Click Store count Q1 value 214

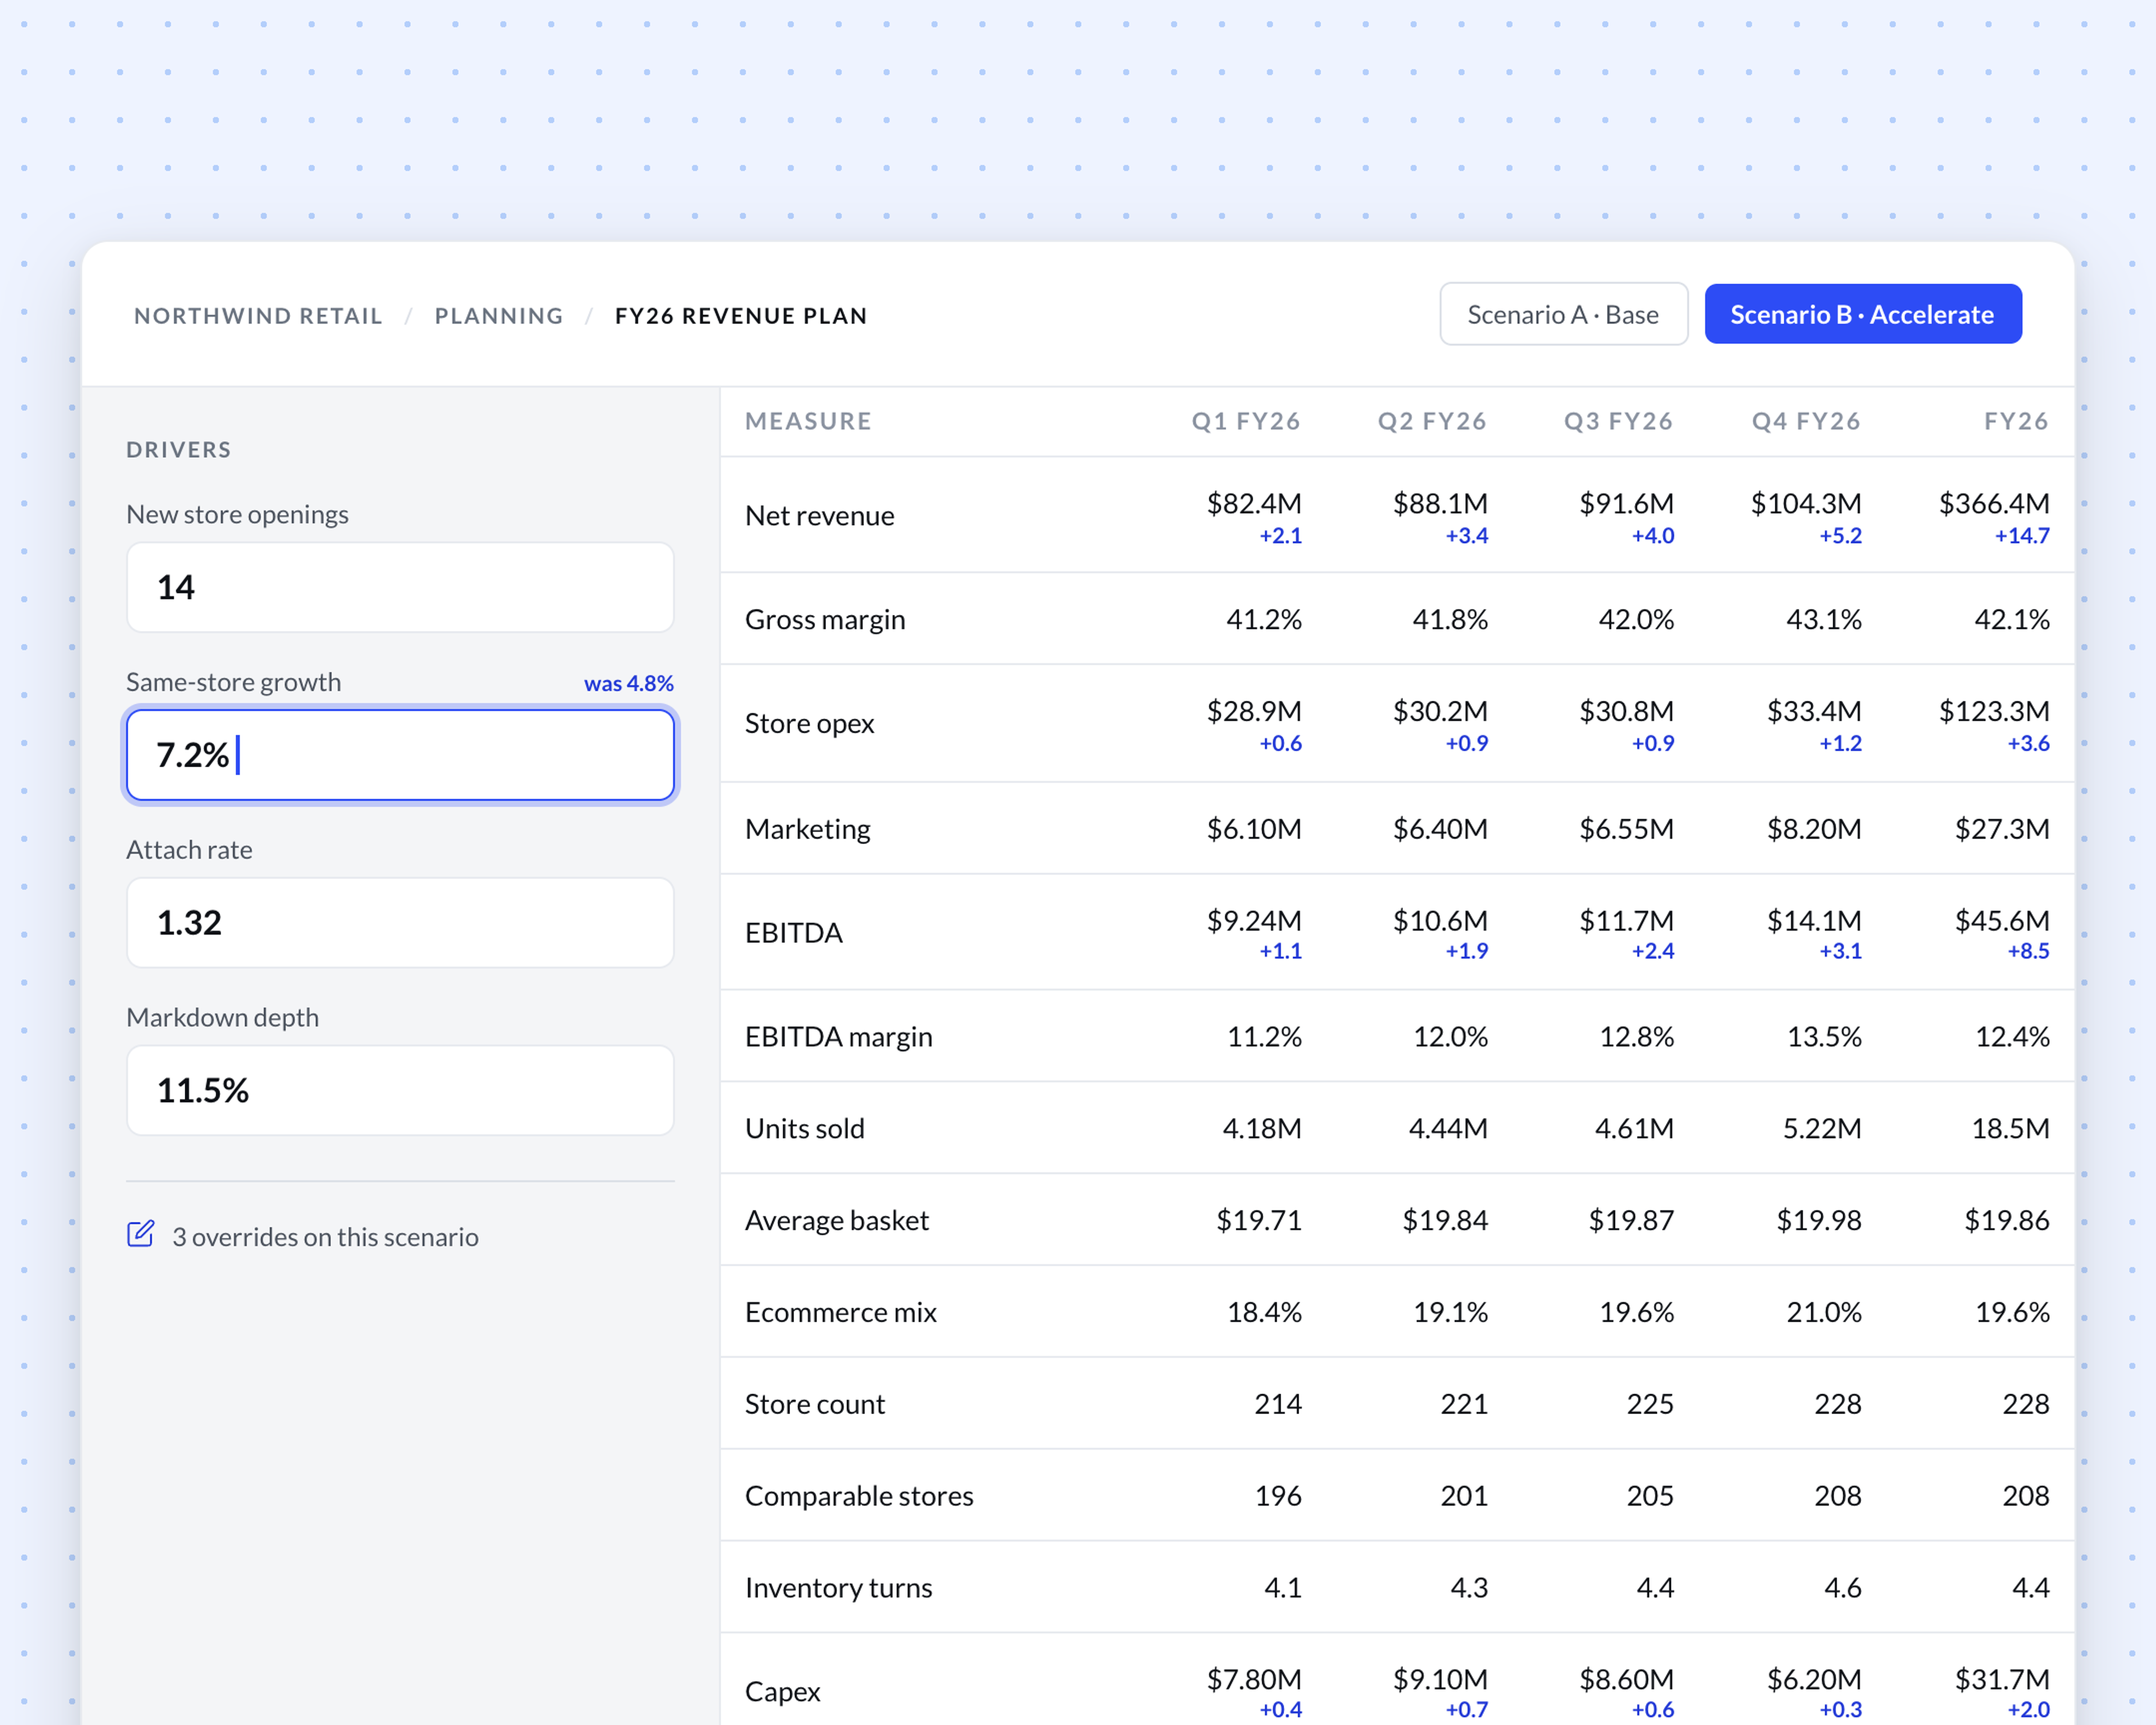[1278, 1405]
